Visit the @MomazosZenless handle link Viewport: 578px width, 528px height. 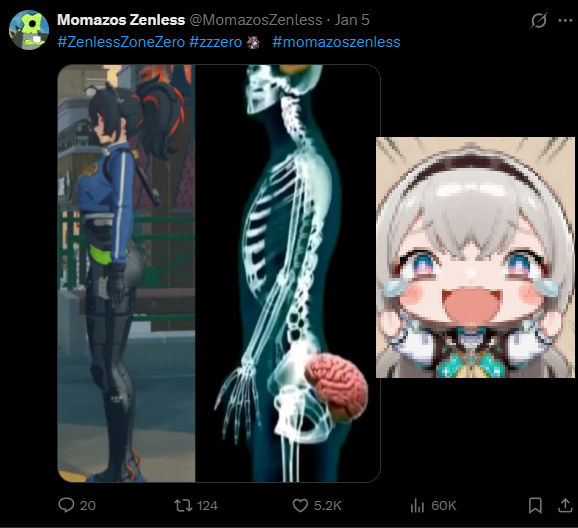(x=256, y=20)
